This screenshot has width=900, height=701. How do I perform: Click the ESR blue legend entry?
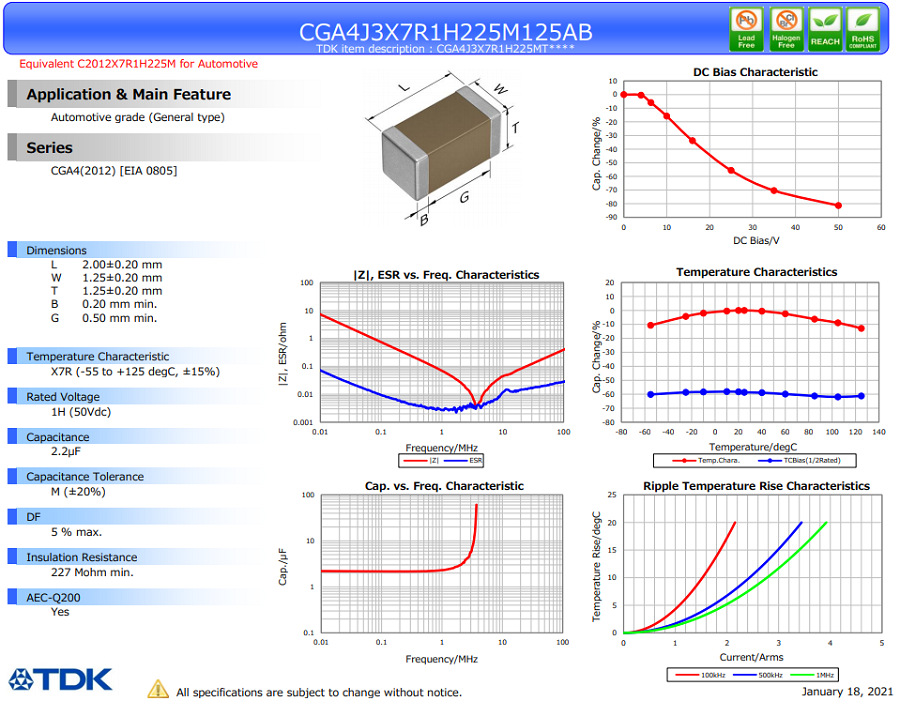coord(463,460)
